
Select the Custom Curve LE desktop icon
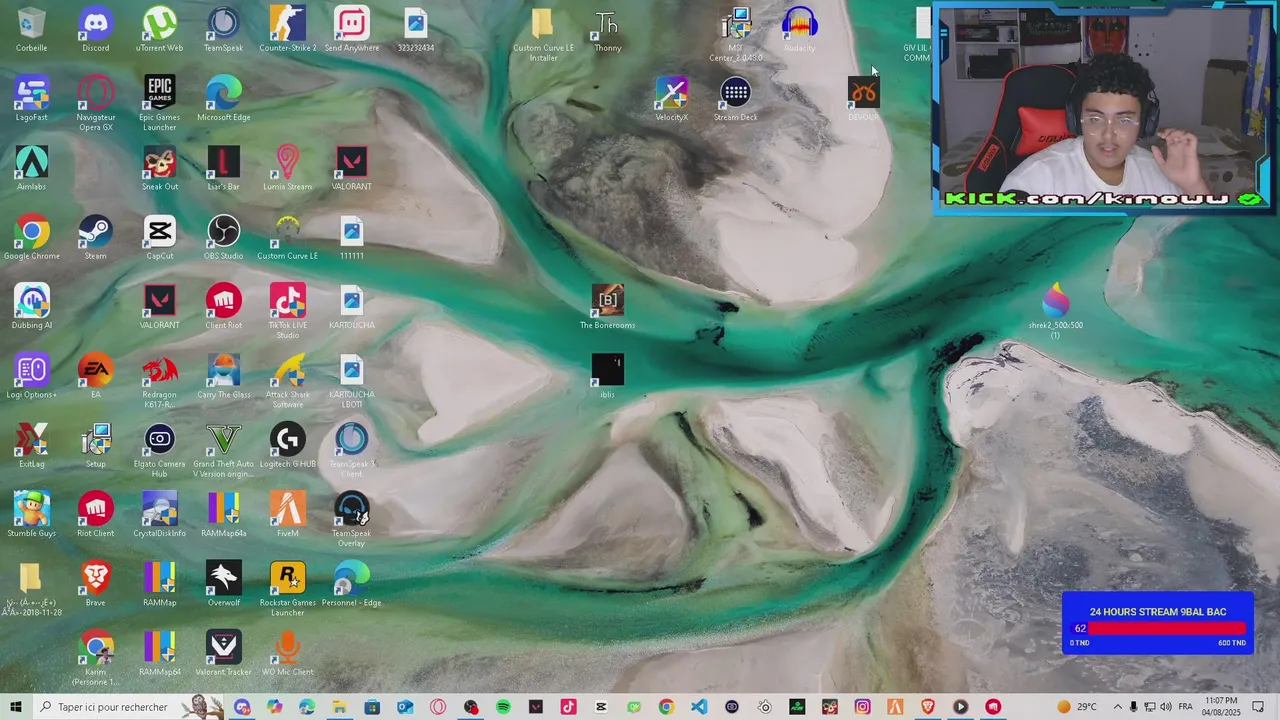pos(287,237)
